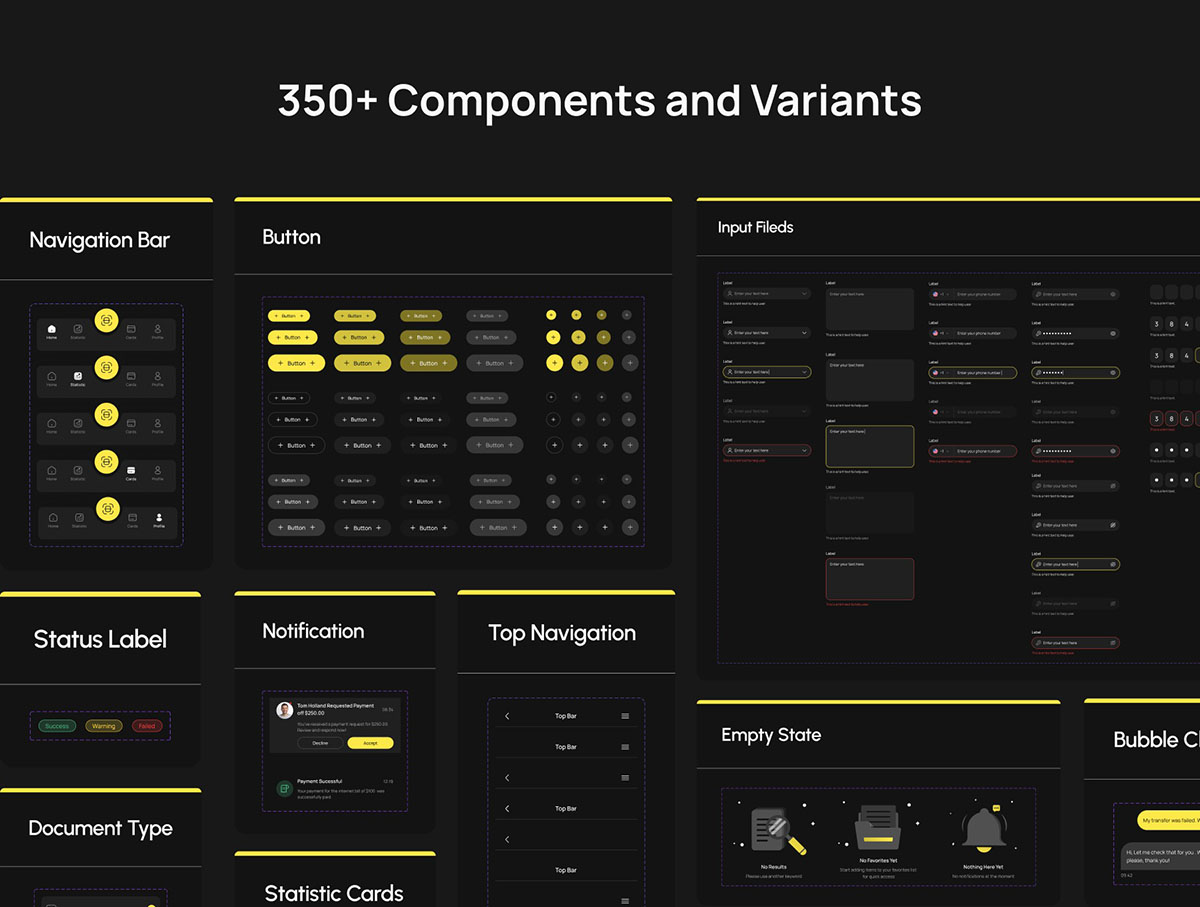Open hamburger menu in first Top Bar row

click(625, 716)
